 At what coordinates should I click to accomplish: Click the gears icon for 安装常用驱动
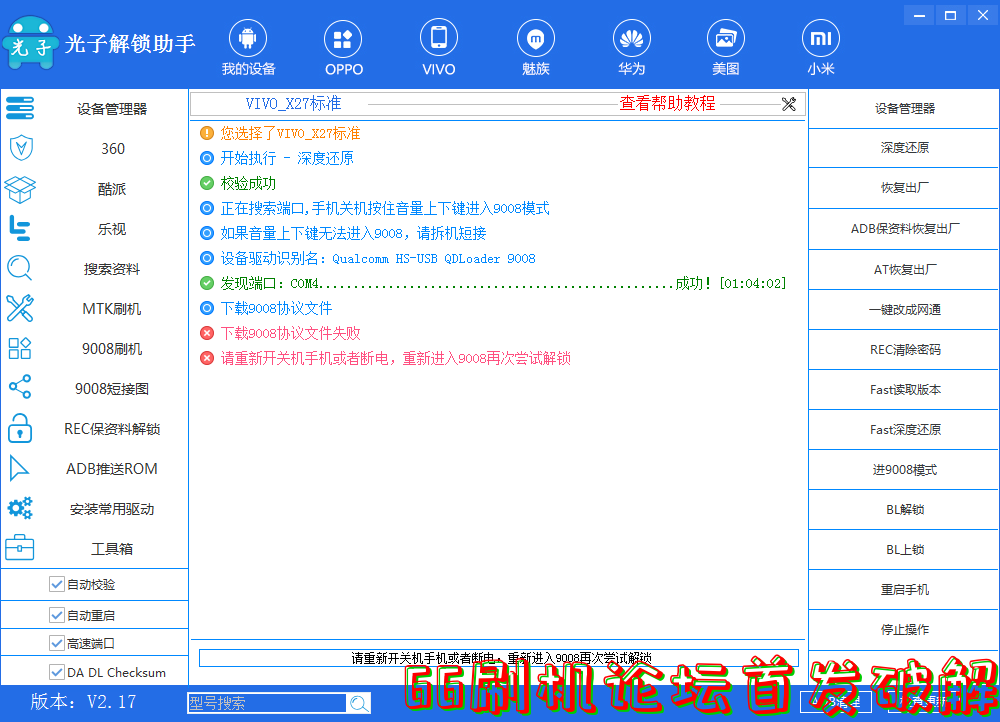(x=20, y=508)
